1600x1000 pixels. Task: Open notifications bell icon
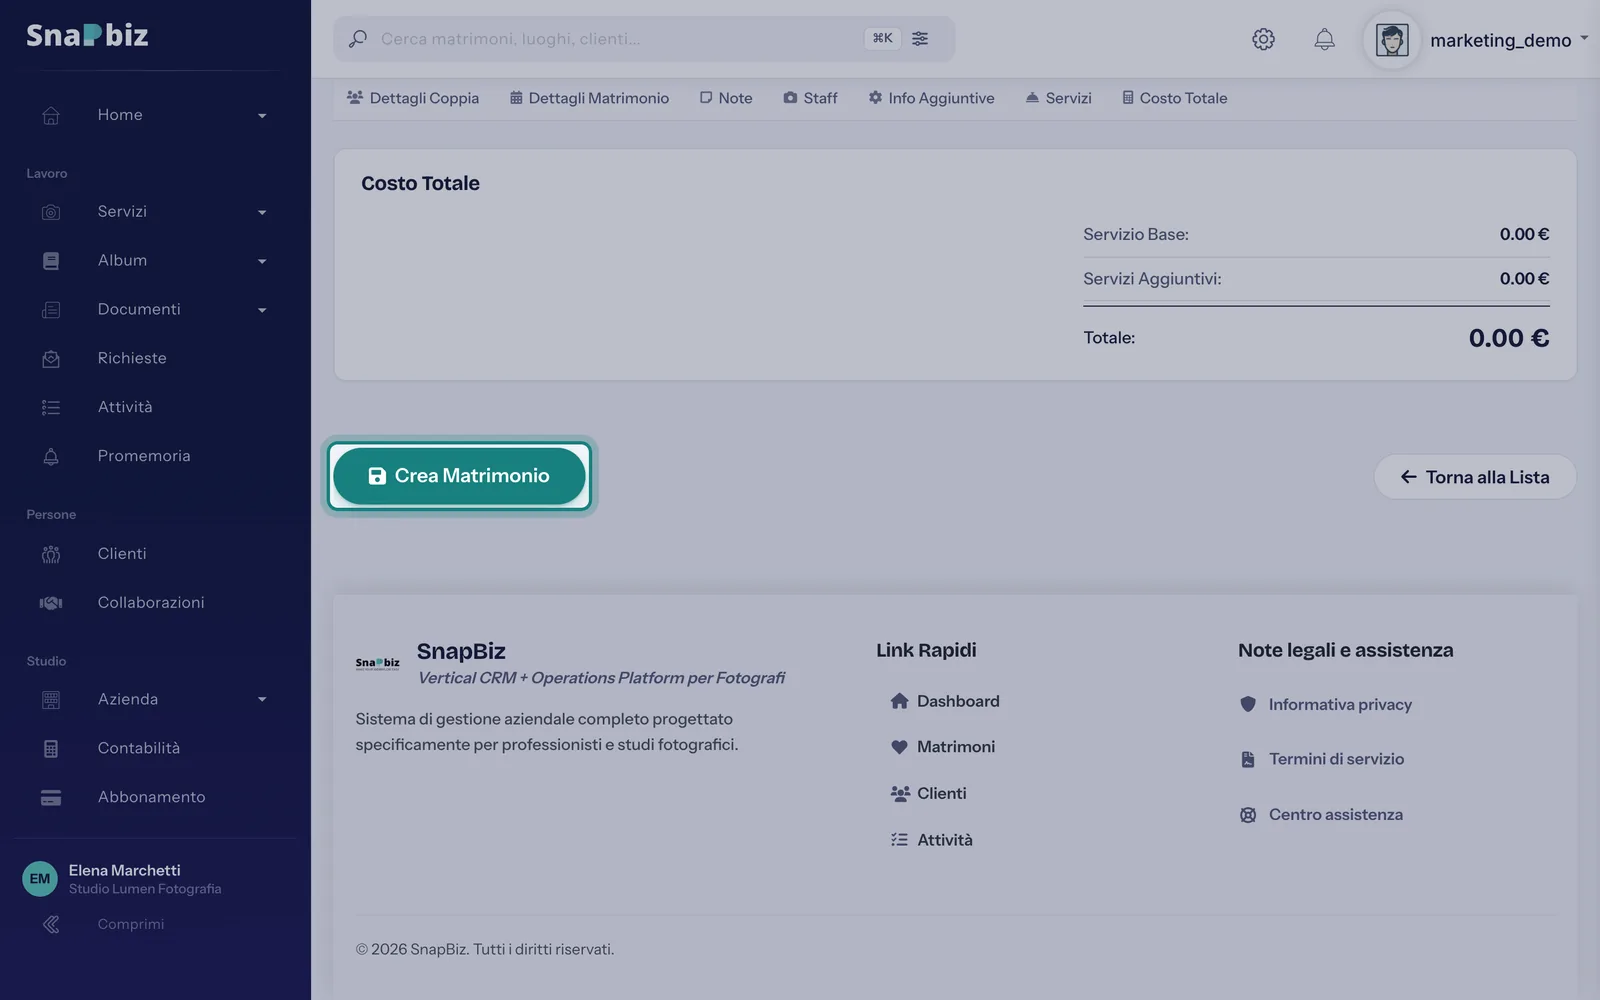pos(1324,39)
